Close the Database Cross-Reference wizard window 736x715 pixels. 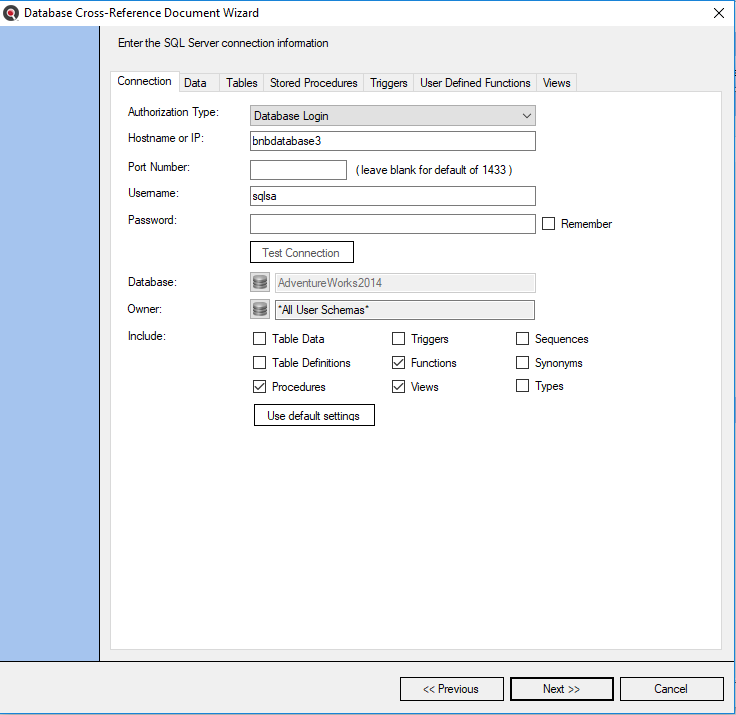(x=718, y=13)
